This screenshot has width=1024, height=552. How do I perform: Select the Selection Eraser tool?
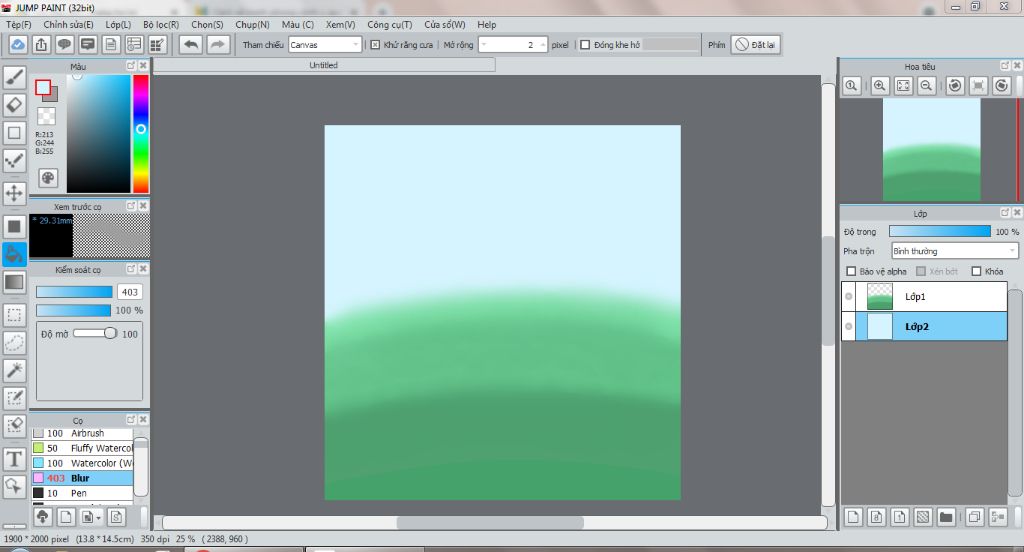(14, 426)
